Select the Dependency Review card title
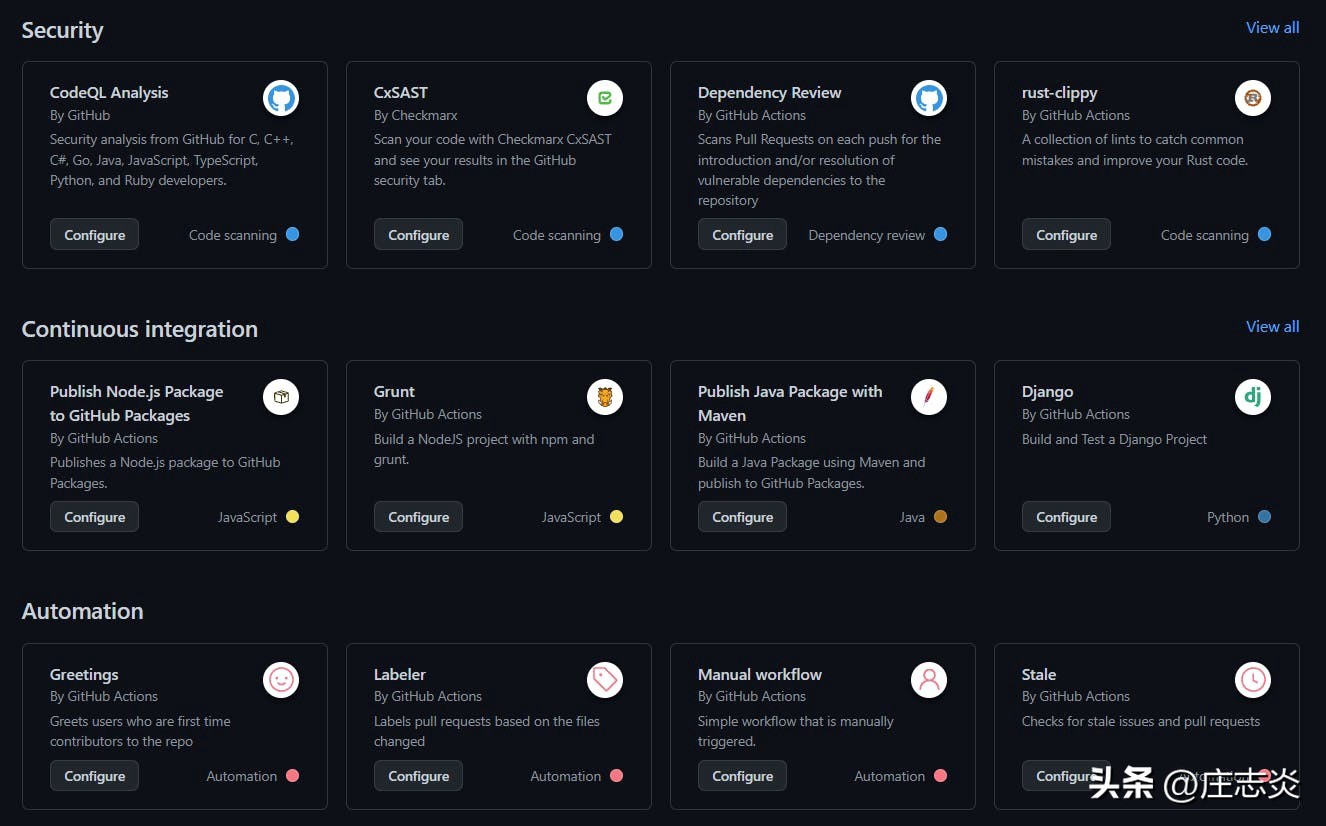Screen dimensions: 1326x826 (x=769, y=93)
